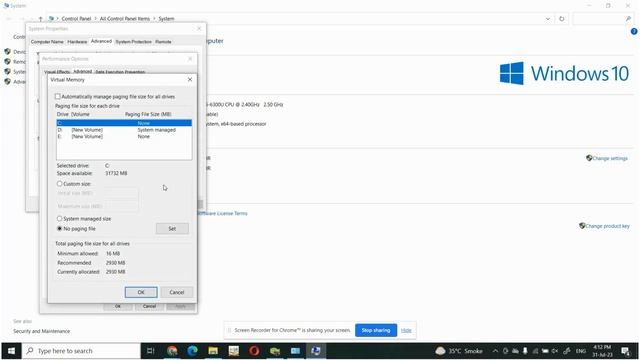Click the ENG language indicator
Viewport: 640px width, 360px height.
click(581, 351)
